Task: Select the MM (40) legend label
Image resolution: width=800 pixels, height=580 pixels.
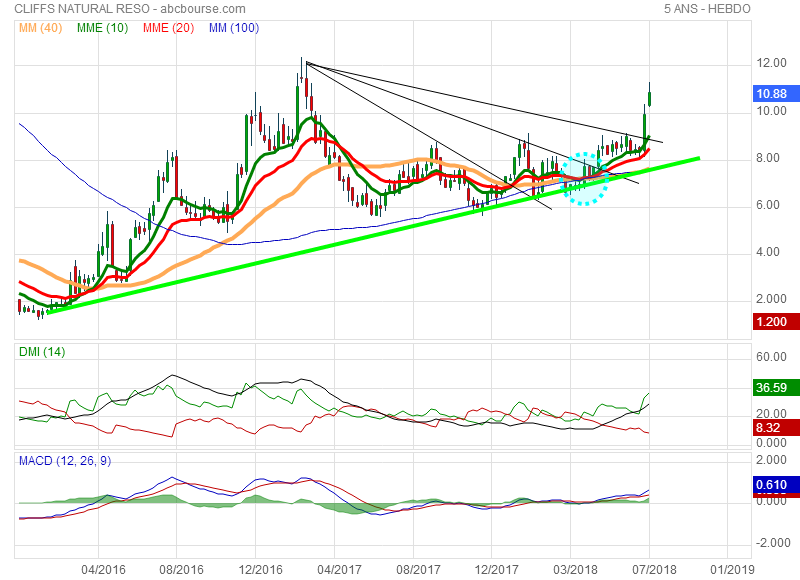Action: click(40, 28)
